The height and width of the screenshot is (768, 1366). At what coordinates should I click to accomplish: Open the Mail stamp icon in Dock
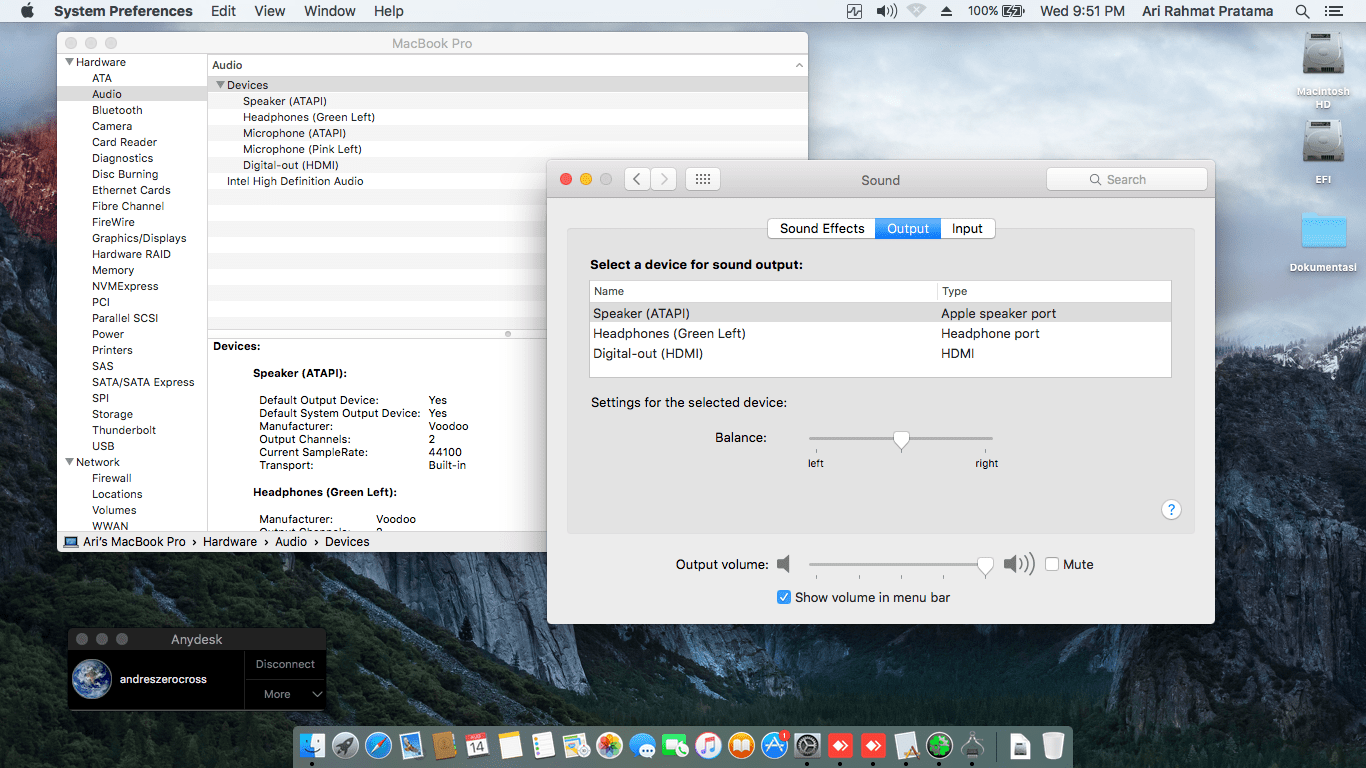(x=411, y=745)
